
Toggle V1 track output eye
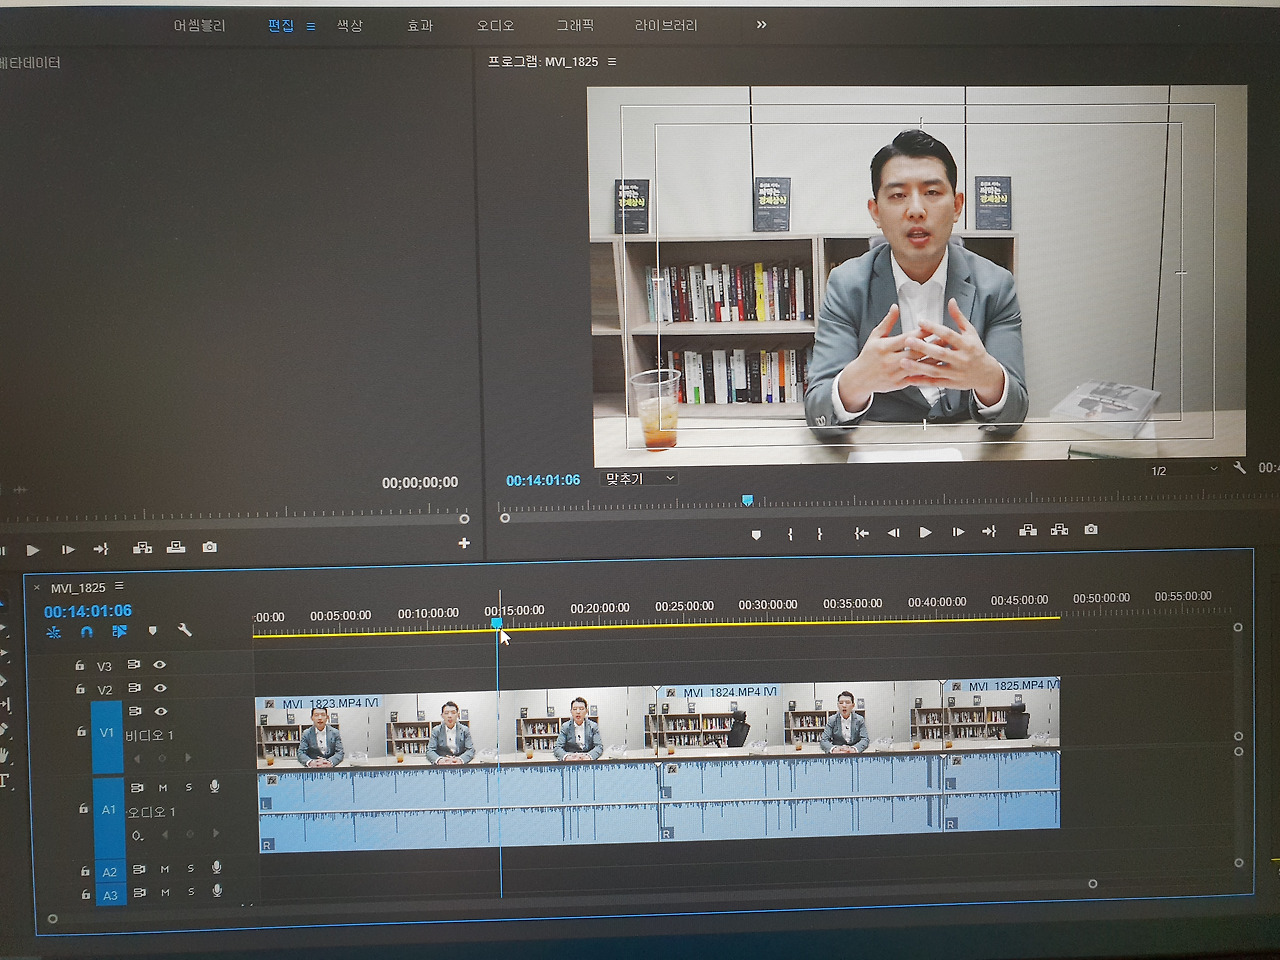[x=160, y=711]
